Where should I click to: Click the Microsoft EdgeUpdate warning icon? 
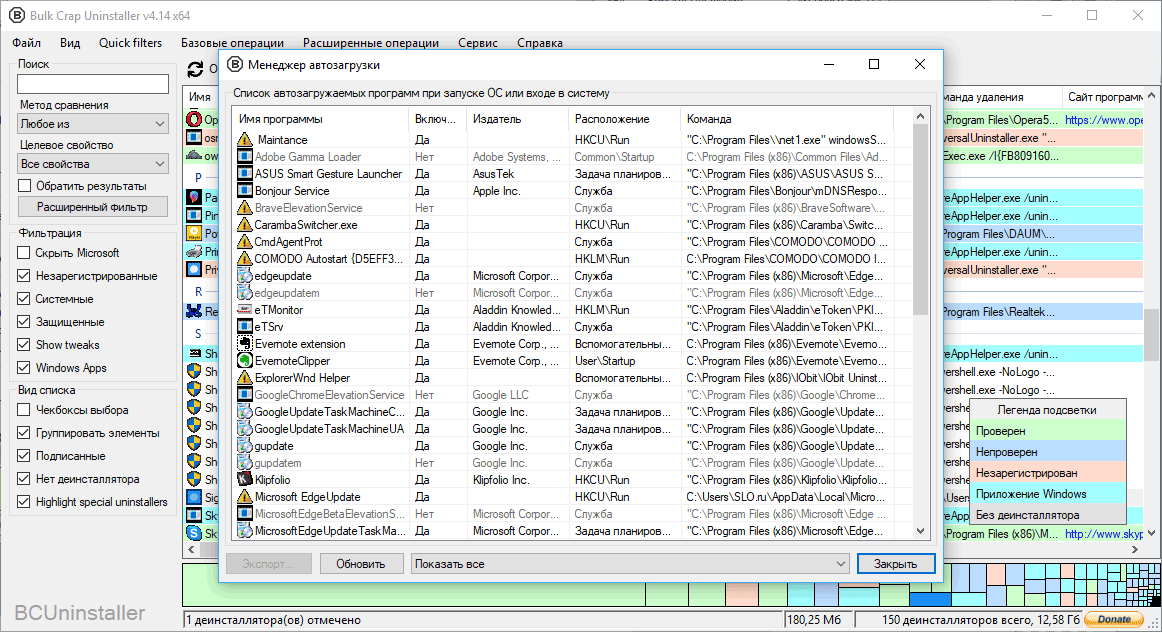[245, 497]
